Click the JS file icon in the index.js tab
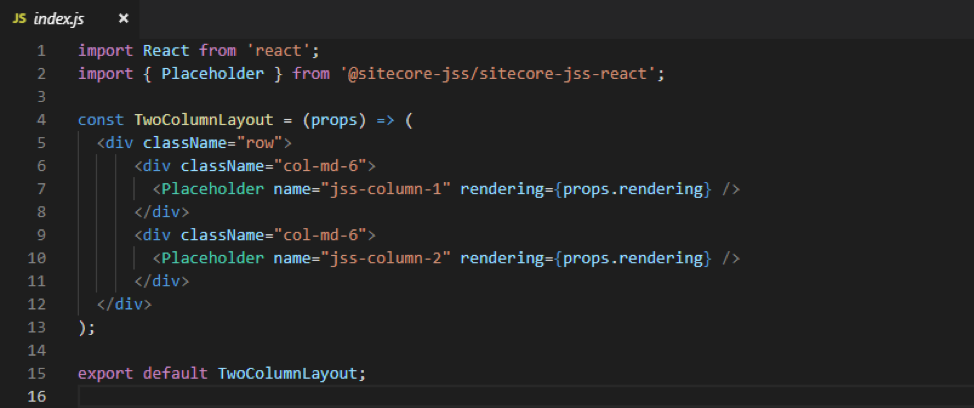The height and width of the screenshot is (408, 974). pyautogui.click(x=19, y=19)
